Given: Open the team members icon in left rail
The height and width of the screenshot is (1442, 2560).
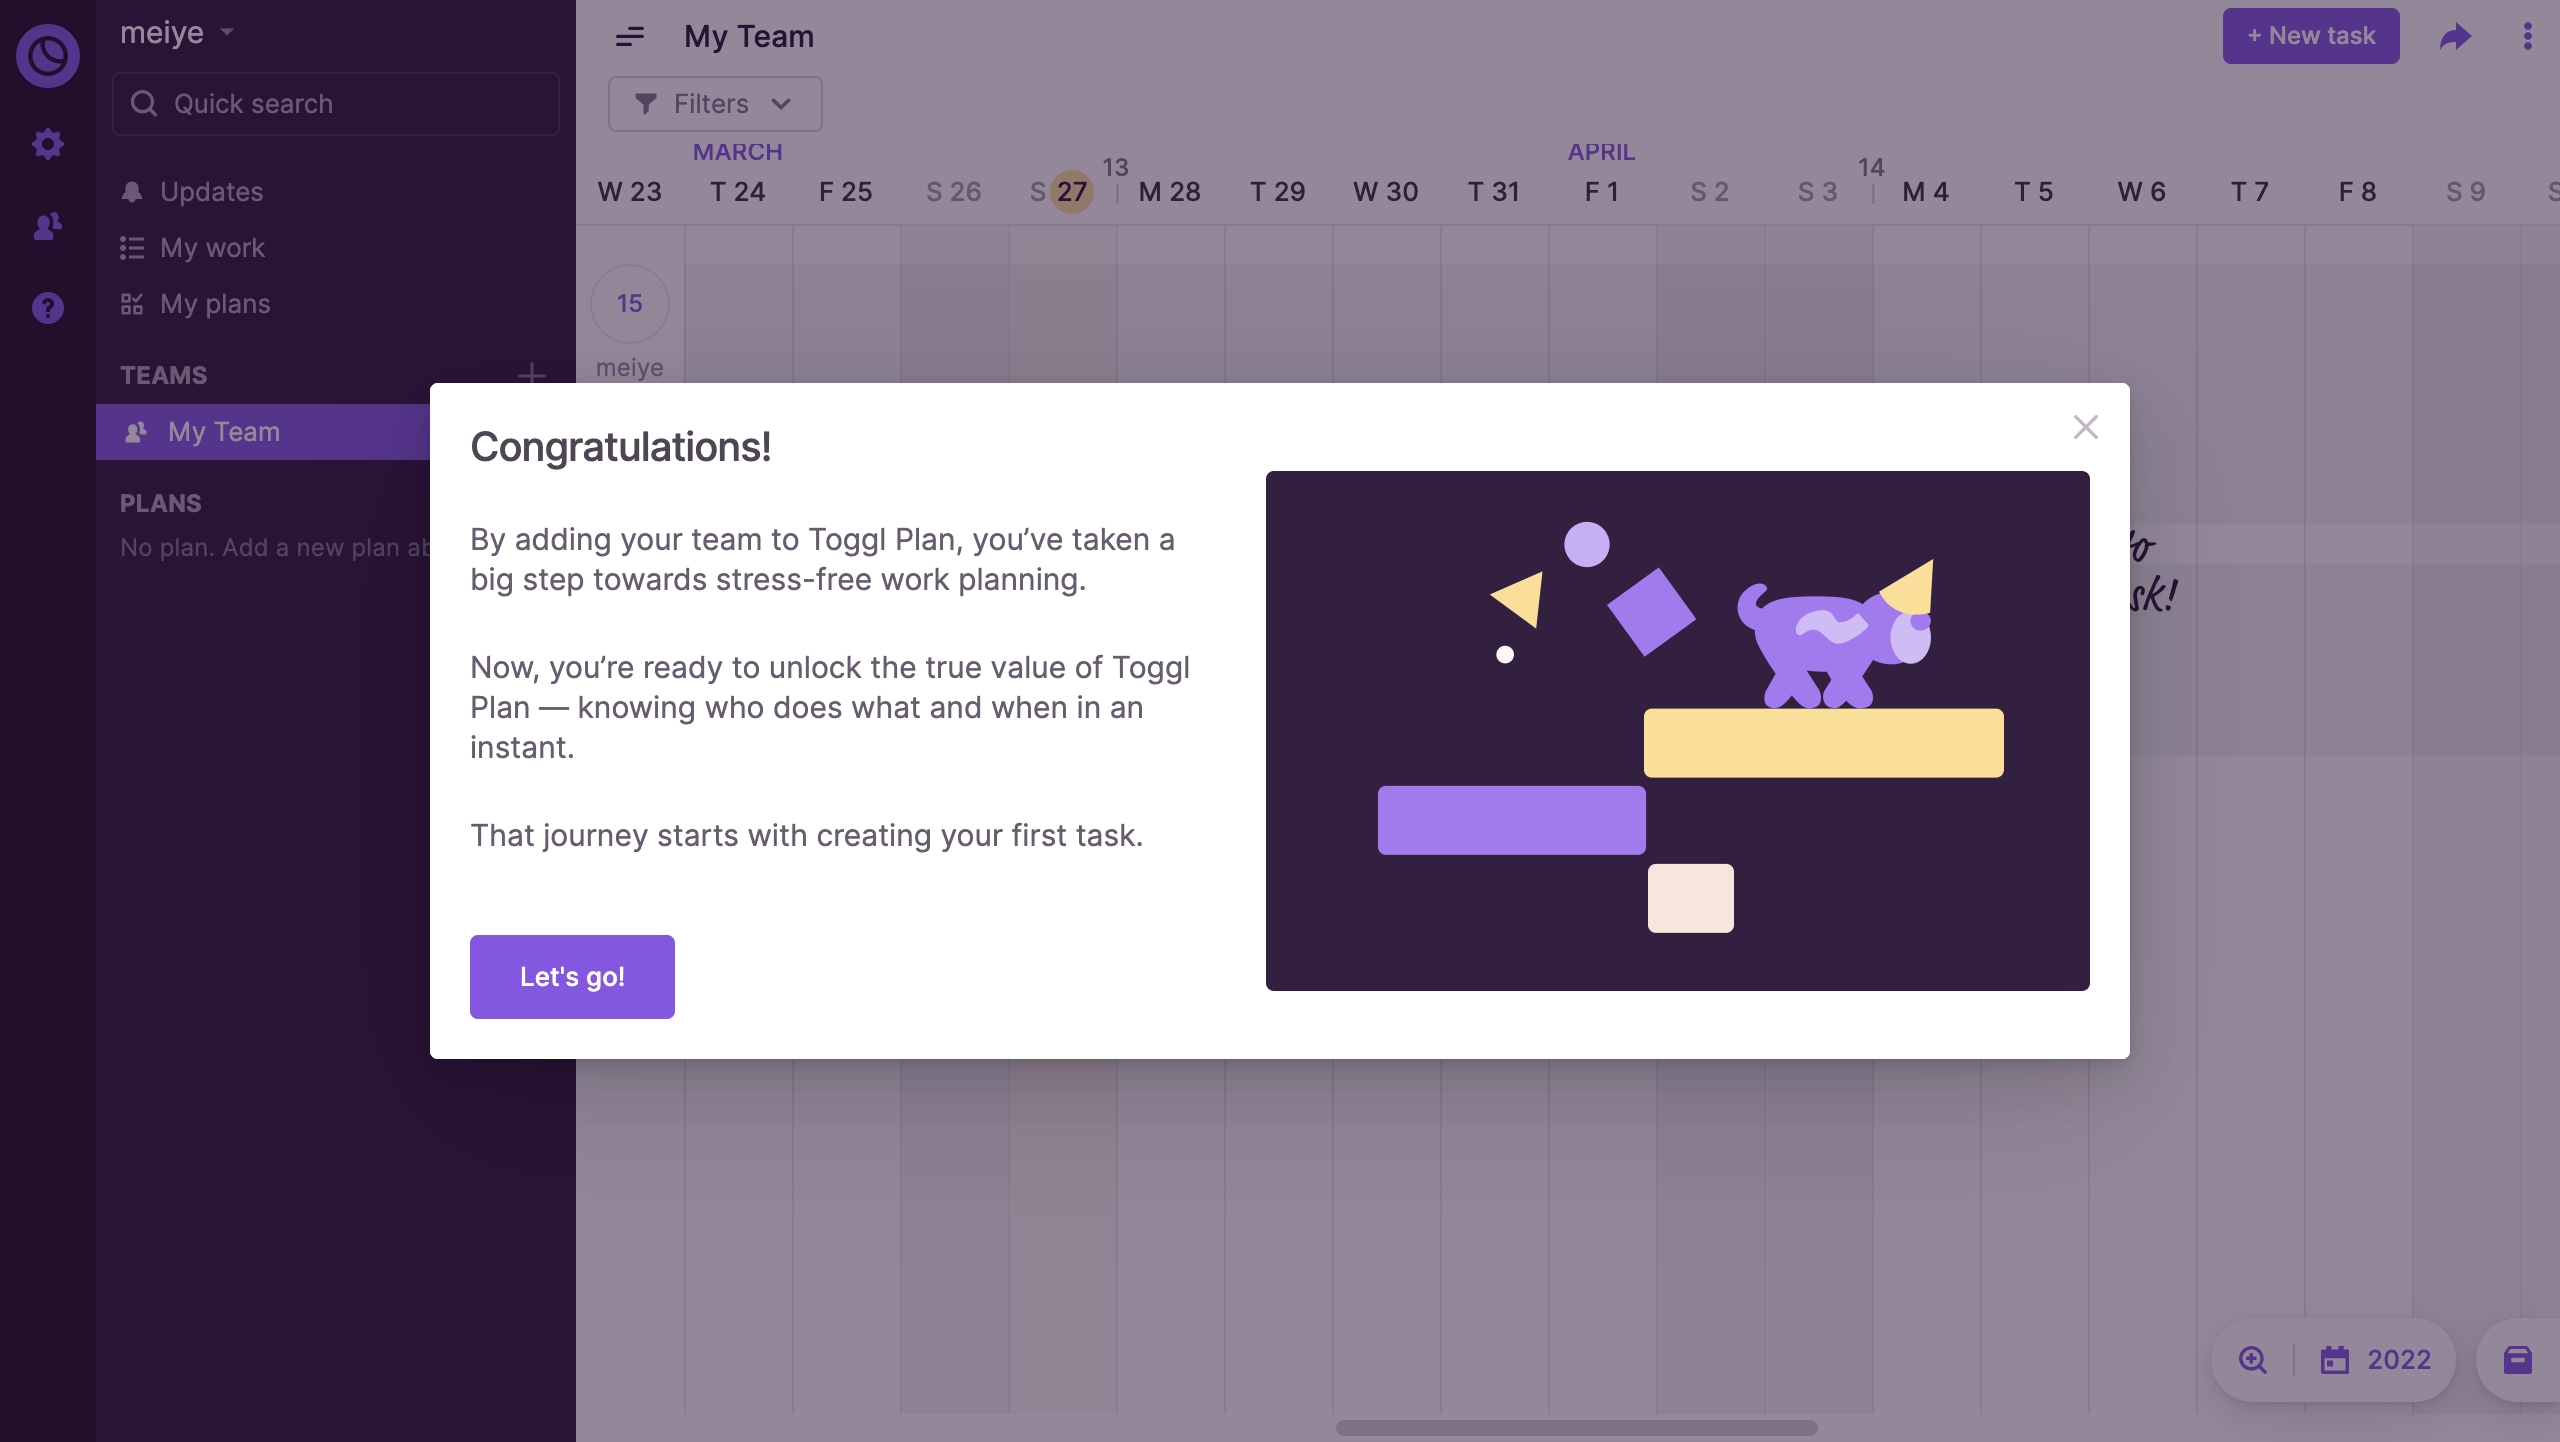Looking at the screenshot, I should point(47,226).
